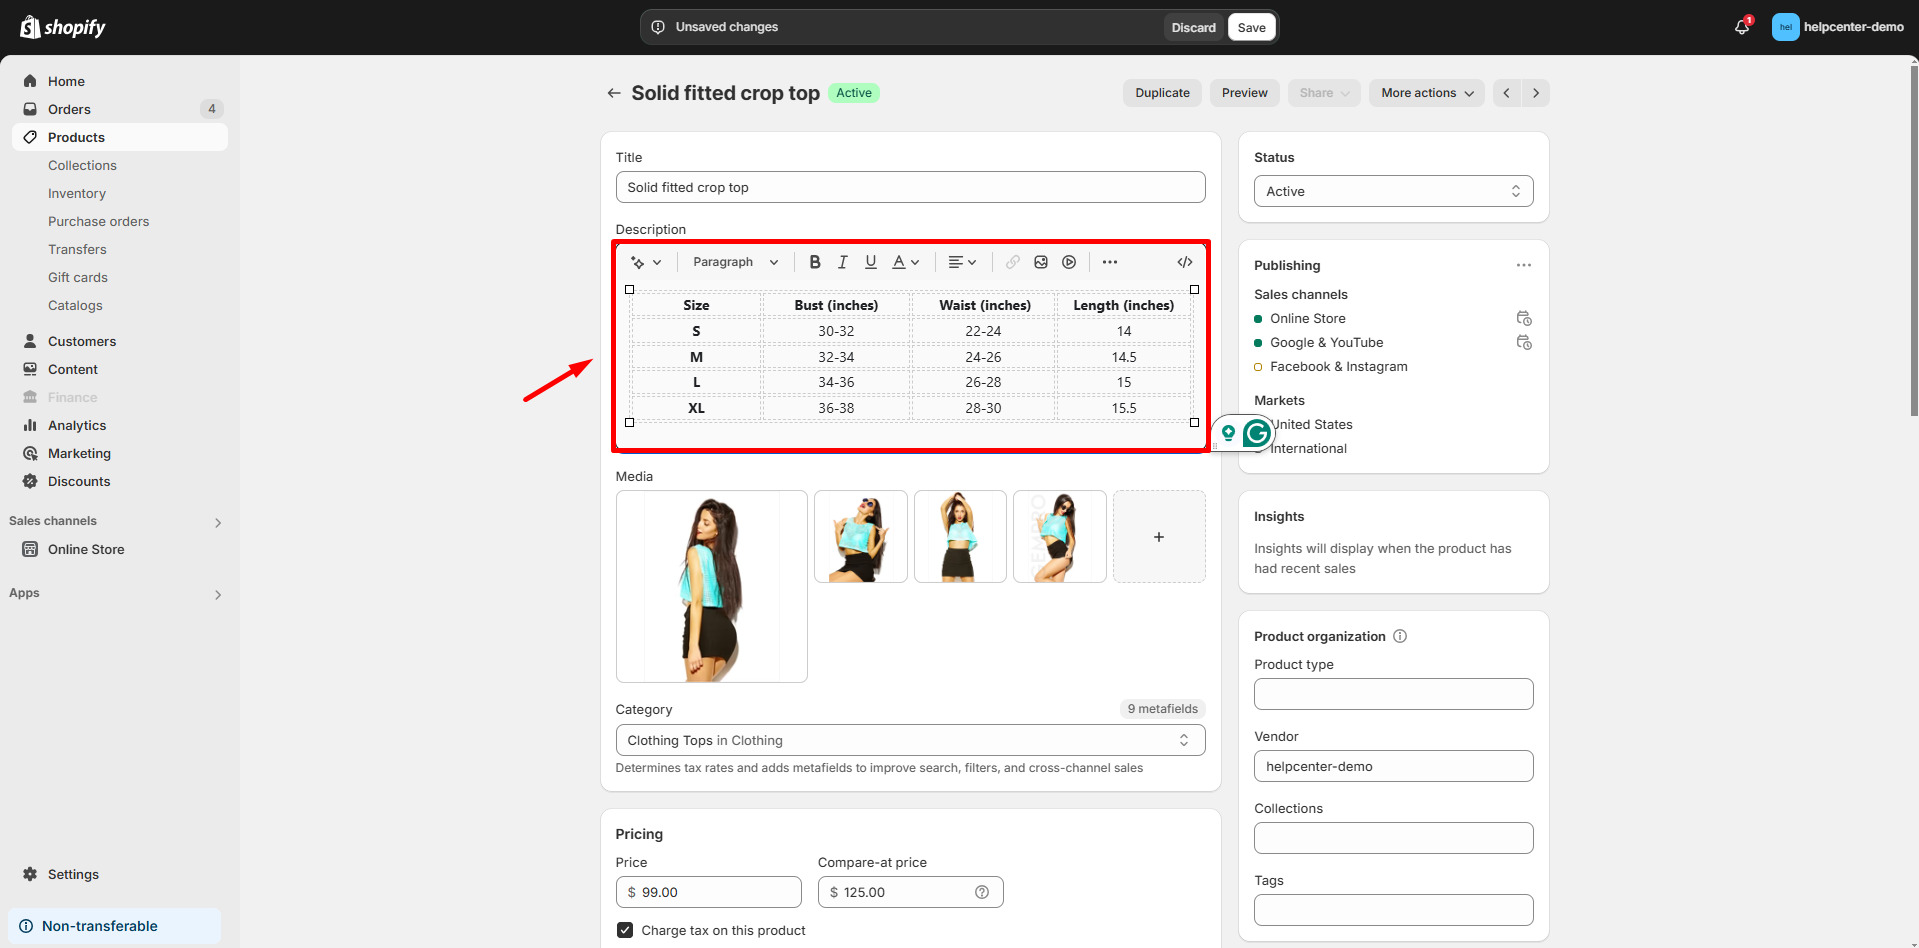Open the HTML code view of the description
Image resolution: width=1919 pixels, height=948 pixels.
pos(1184,261)
